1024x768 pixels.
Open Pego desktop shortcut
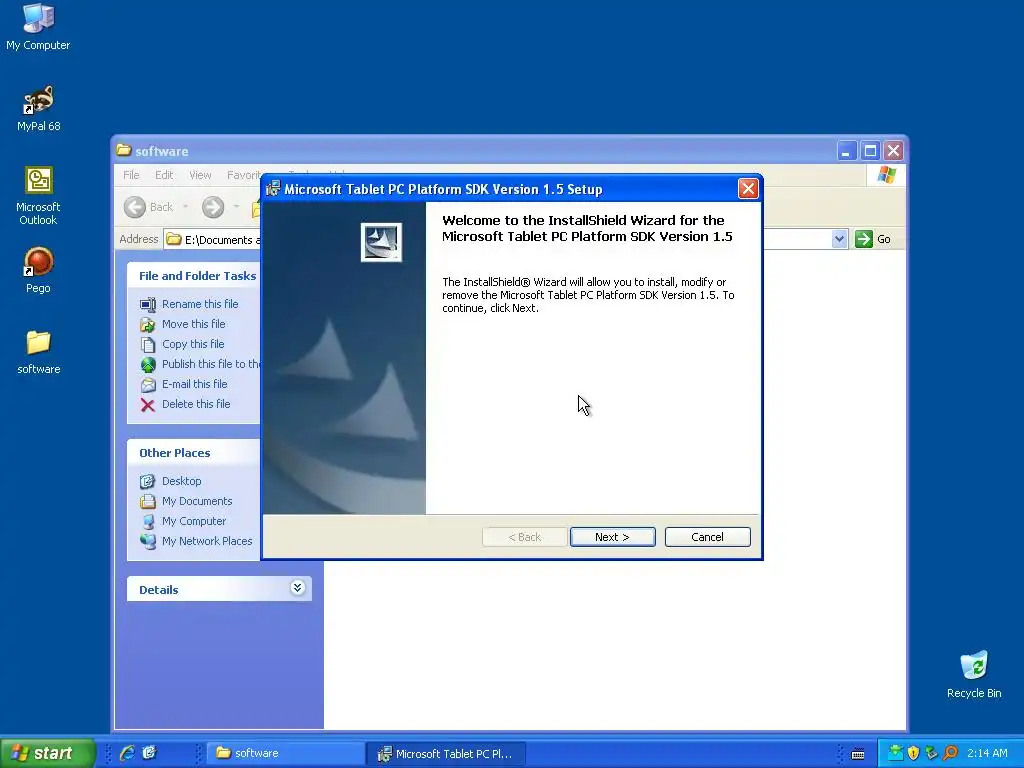click(x=38, y=270)
